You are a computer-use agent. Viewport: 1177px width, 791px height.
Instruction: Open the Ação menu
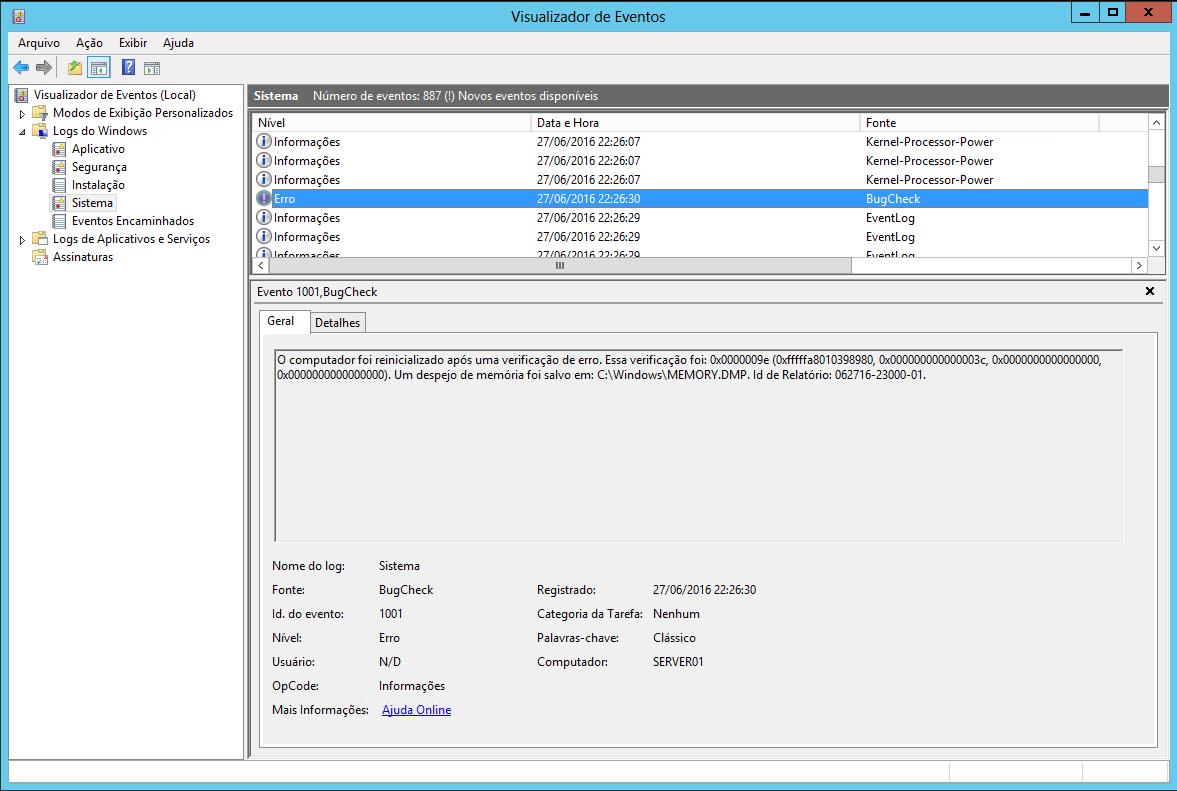click(89, 43)
